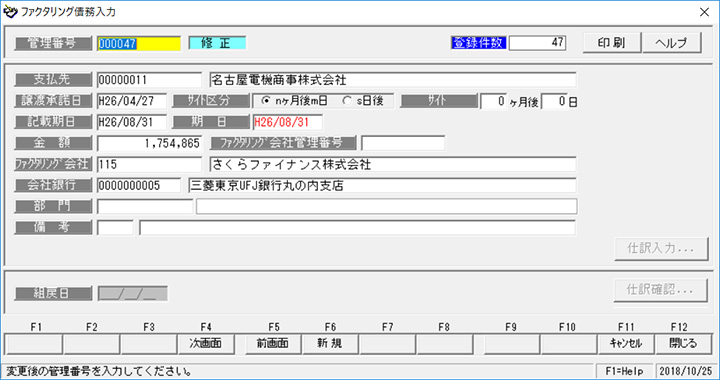Click the empty F7 function key button

(387, 344)
